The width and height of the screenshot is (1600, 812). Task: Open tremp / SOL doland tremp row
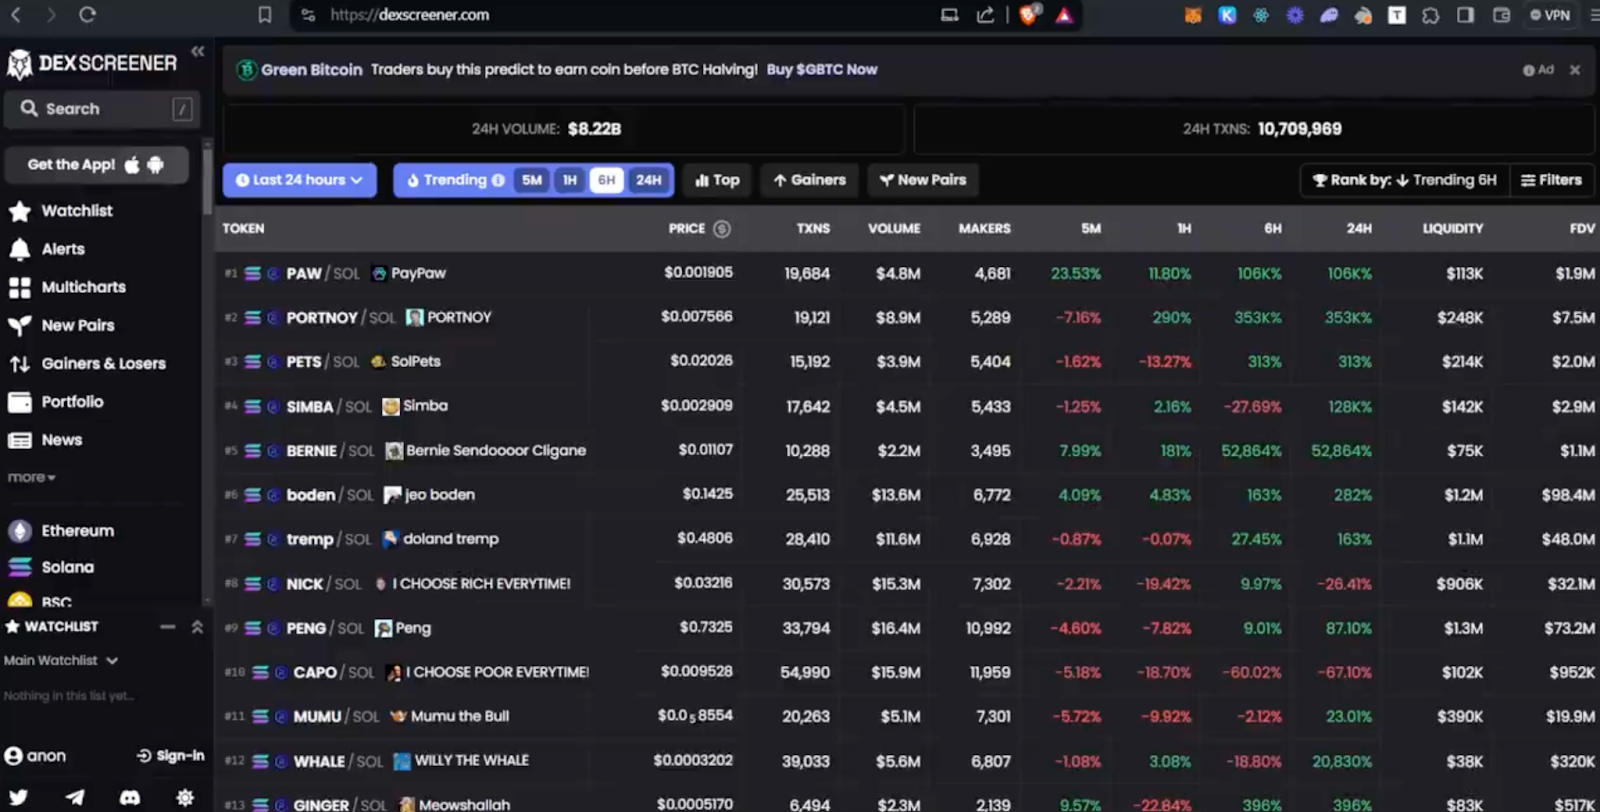click(x=907, y=539)
